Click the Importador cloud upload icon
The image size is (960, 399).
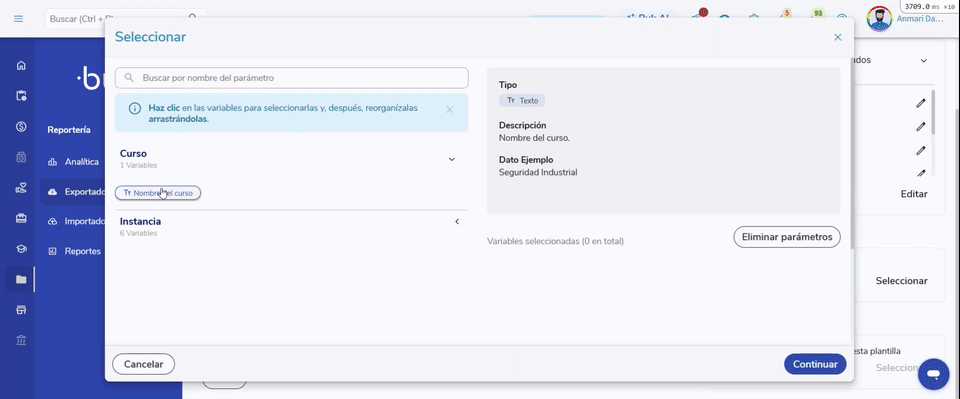coord(53,222)
